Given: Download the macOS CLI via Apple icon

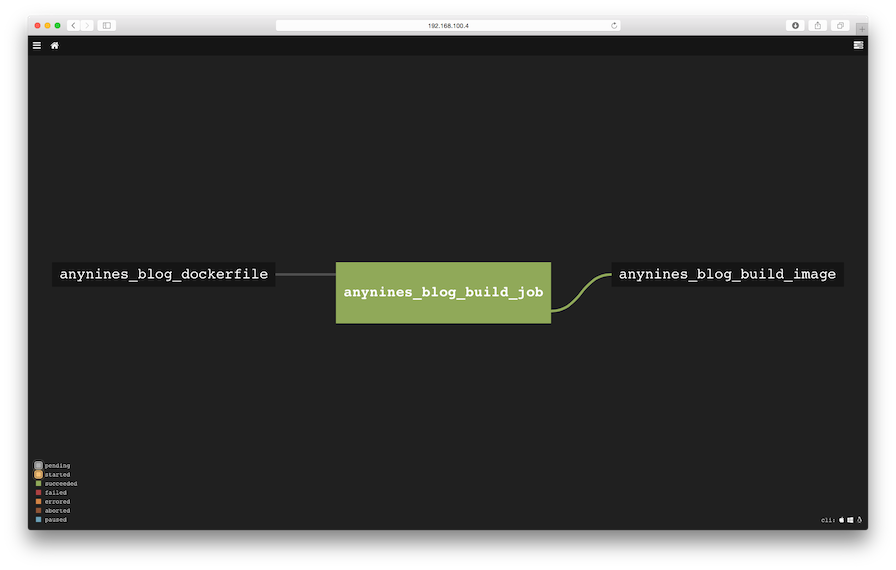Looking at the screenshot, I should [x=841, y=520].
